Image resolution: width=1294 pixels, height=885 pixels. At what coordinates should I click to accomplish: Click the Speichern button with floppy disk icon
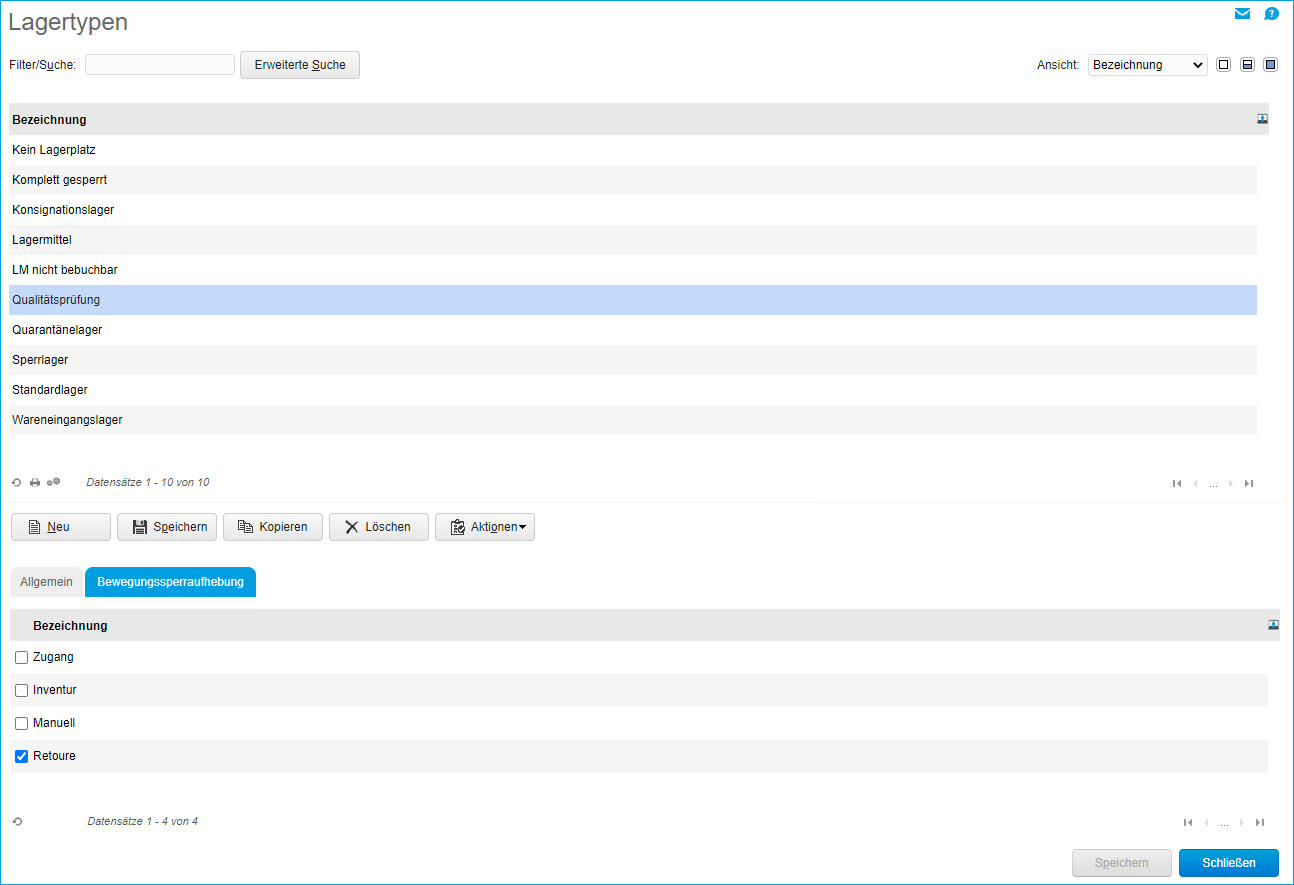click(x=167, y=527)
